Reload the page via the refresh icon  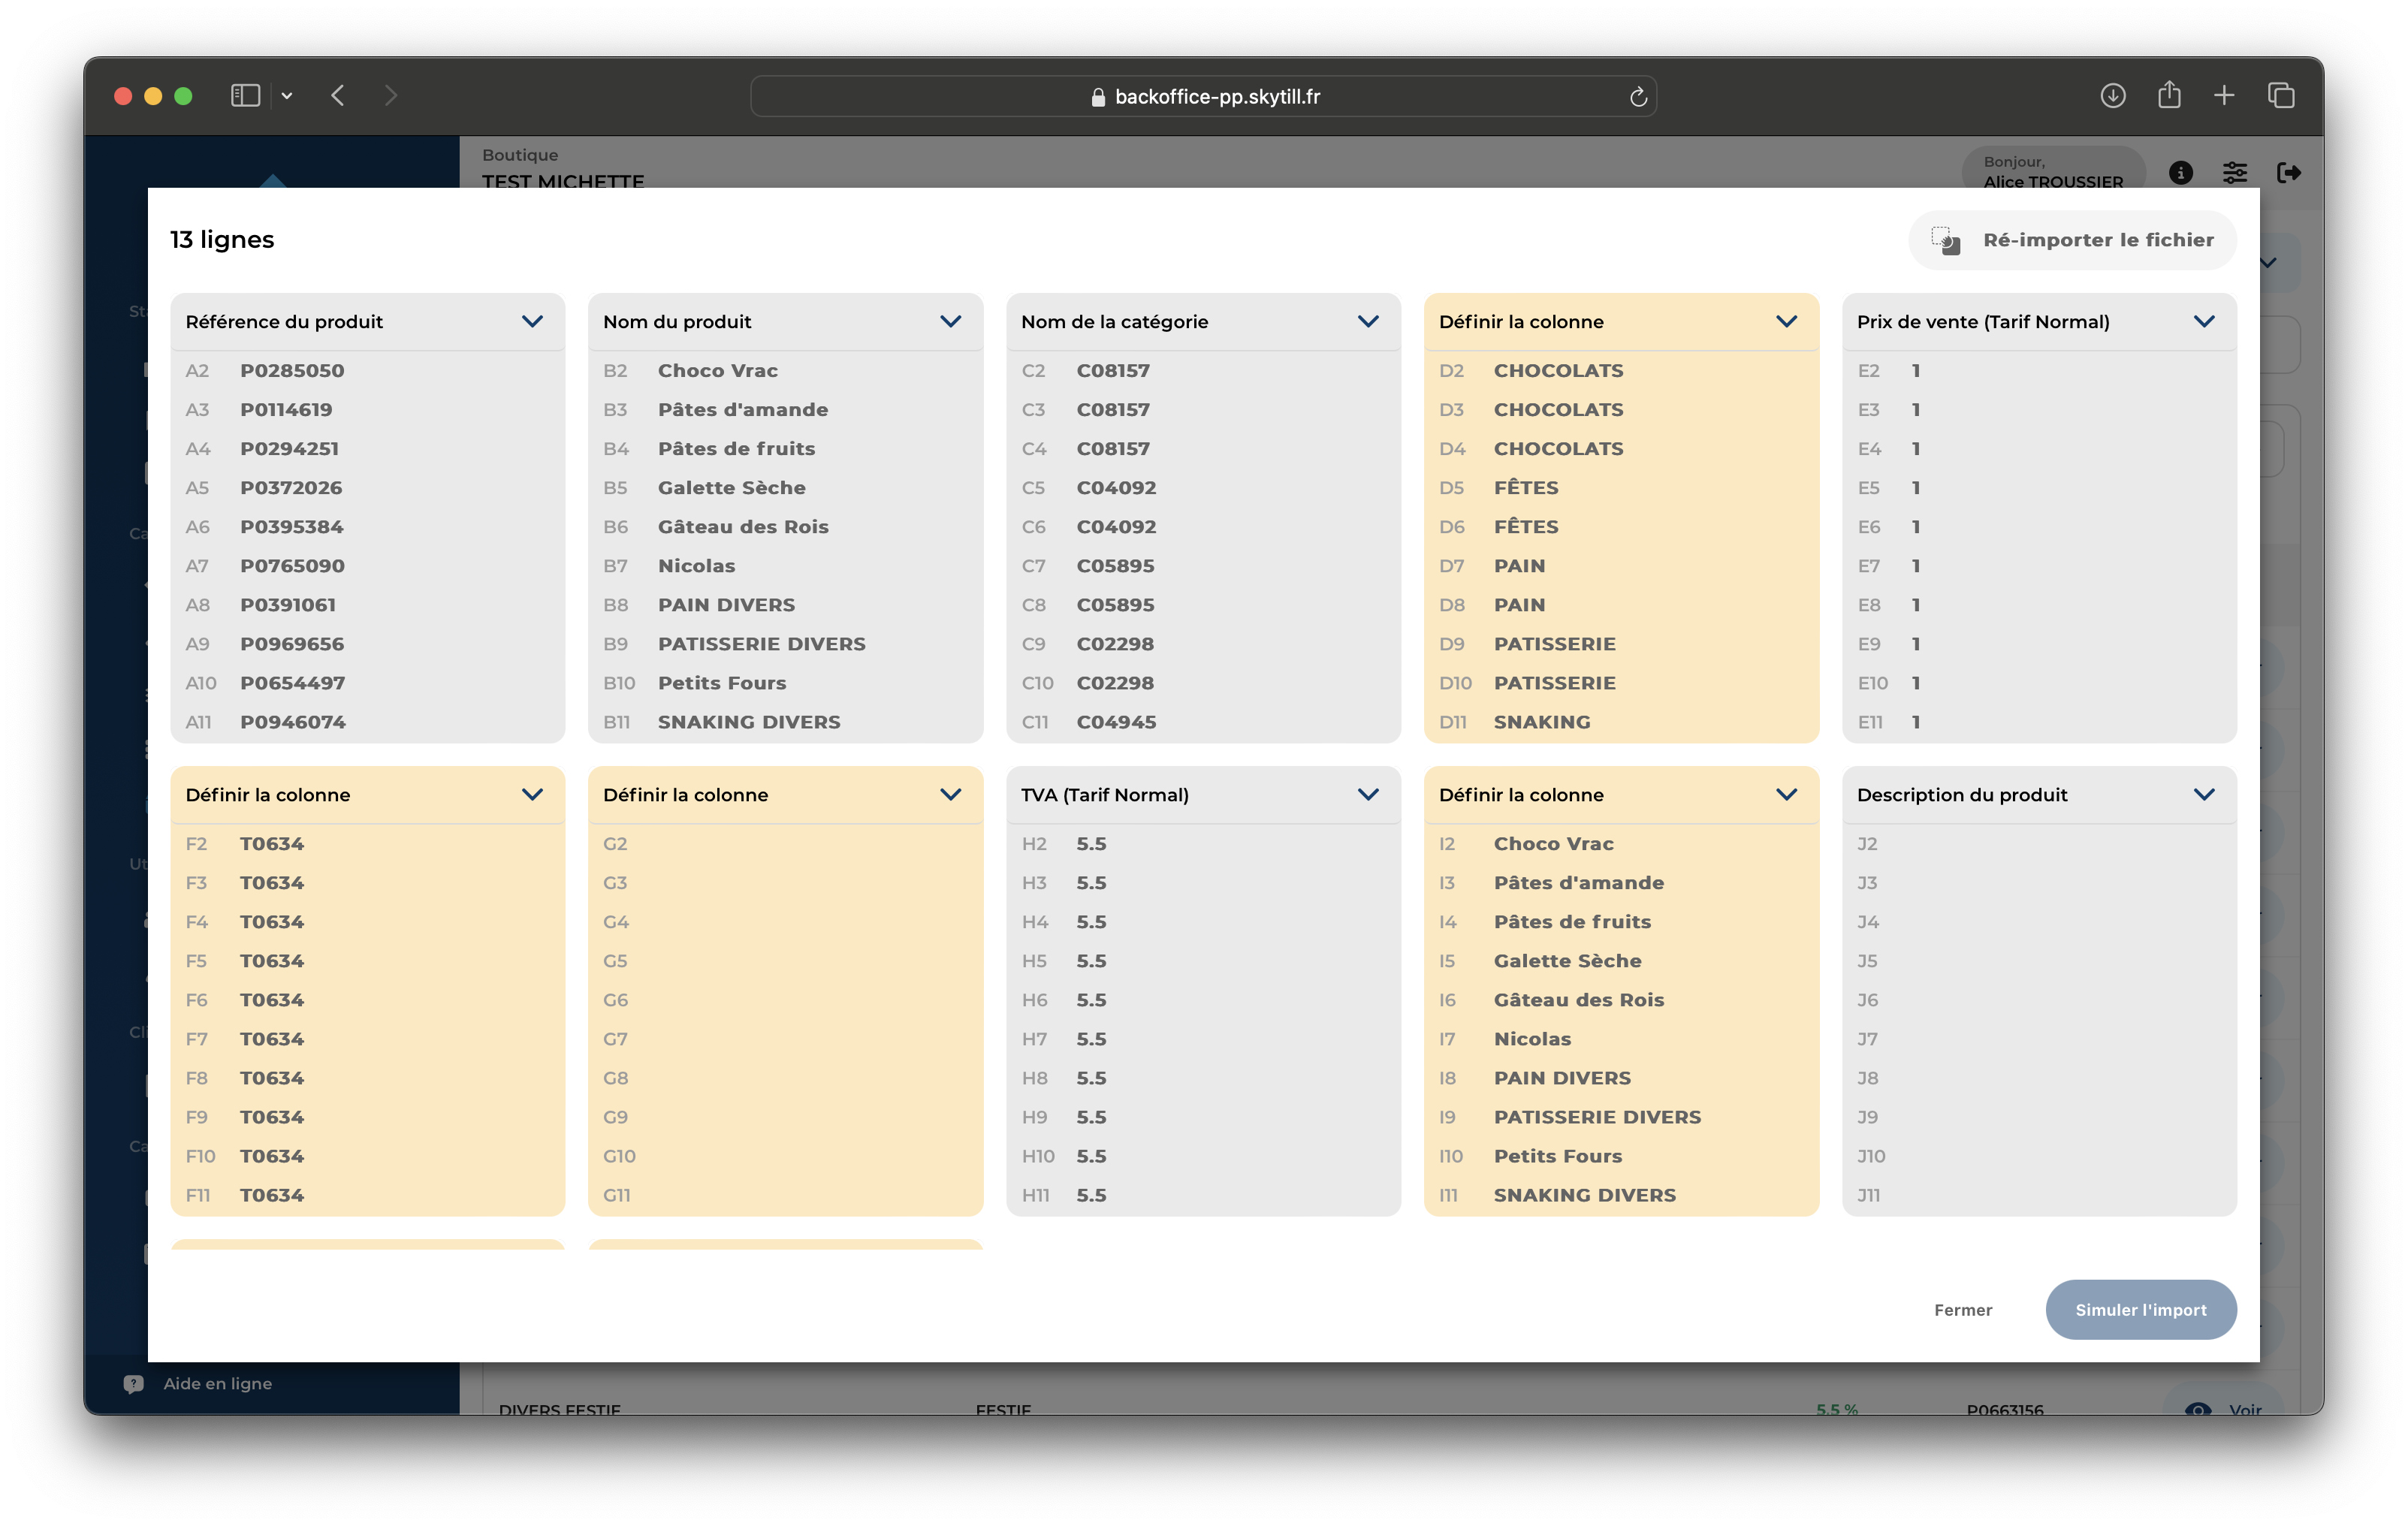pos(1637,97)
